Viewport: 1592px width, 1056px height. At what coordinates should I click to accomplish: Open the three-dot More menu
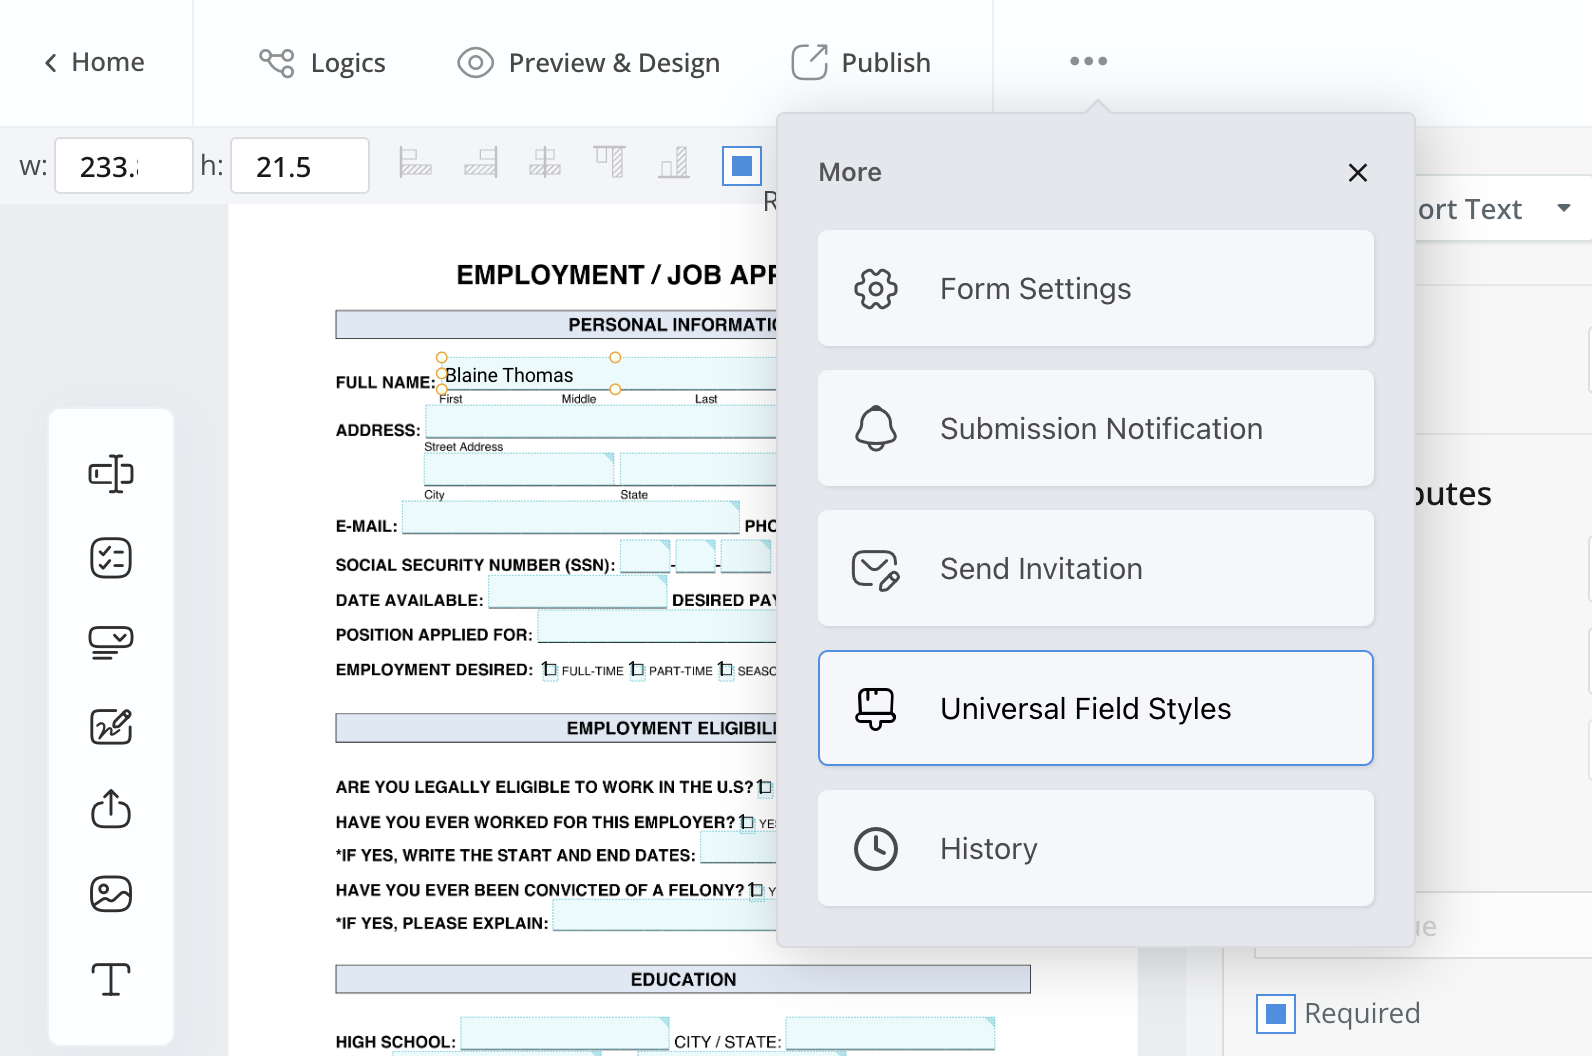(x=1088, y=61)
